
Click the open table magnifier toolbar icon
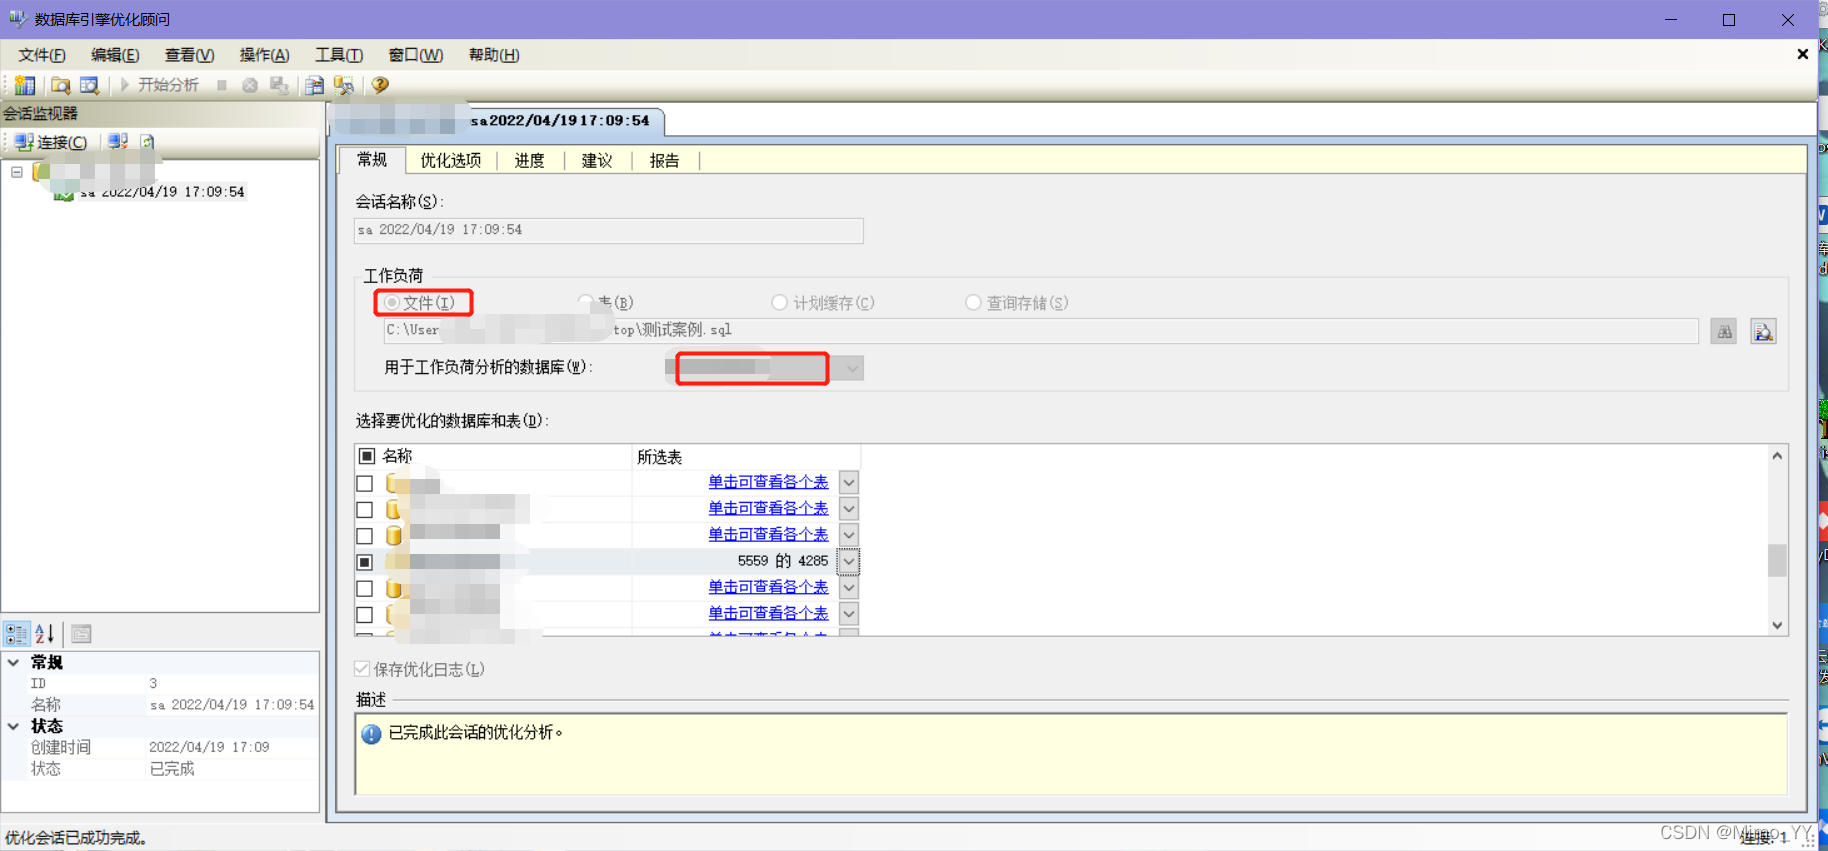pyautogui.click(x=89, y=85)
